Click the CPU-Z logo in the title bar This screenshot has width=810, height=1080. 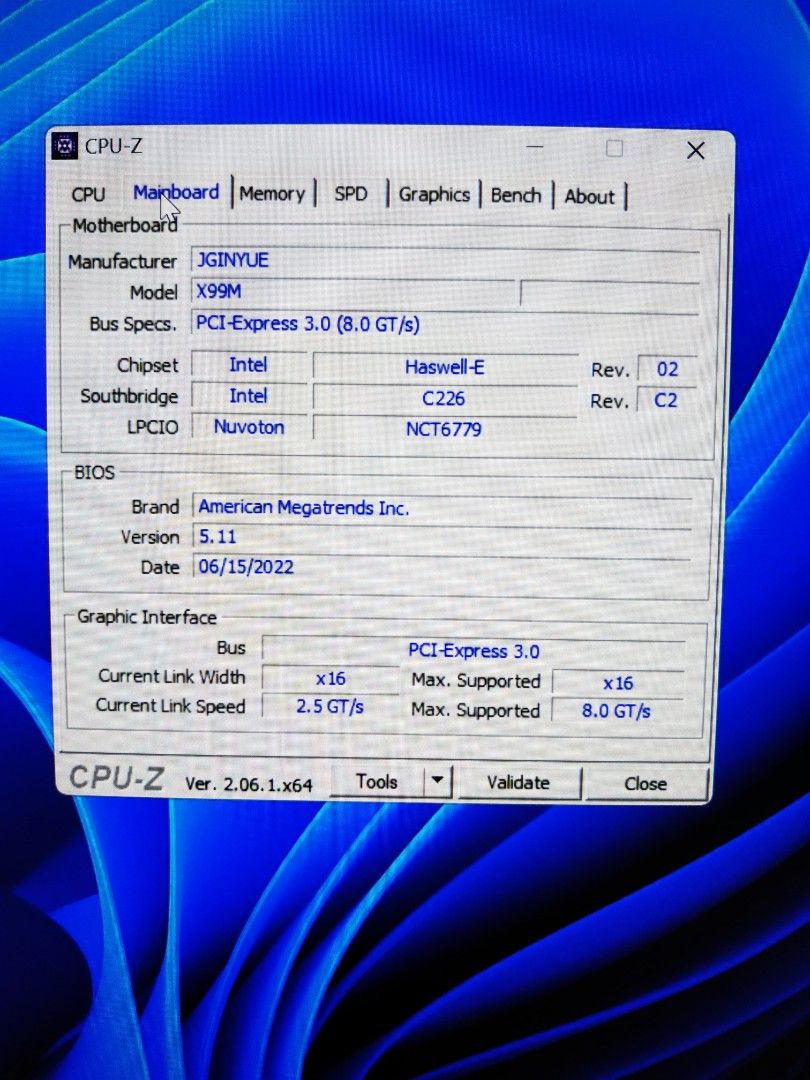click(65, 146)
